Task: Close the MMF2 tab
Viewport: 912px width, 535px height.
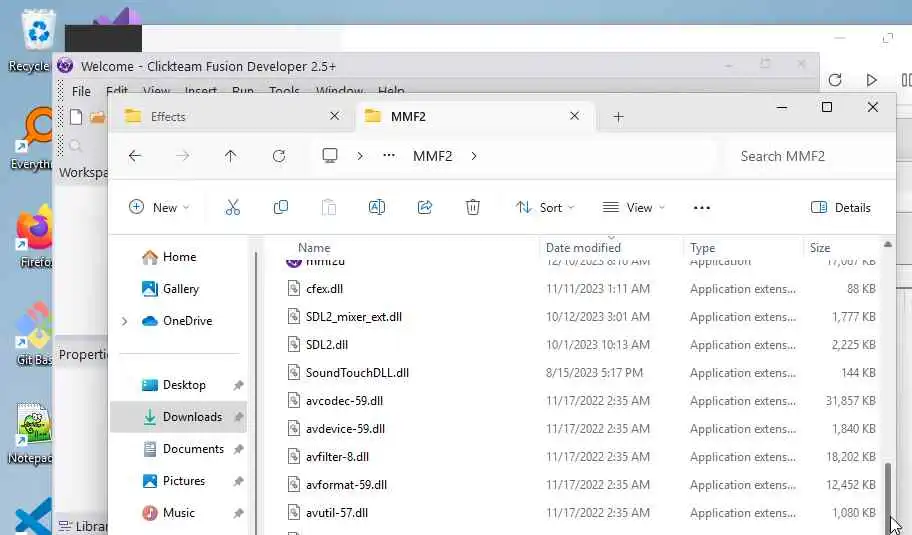Action: 575,116
